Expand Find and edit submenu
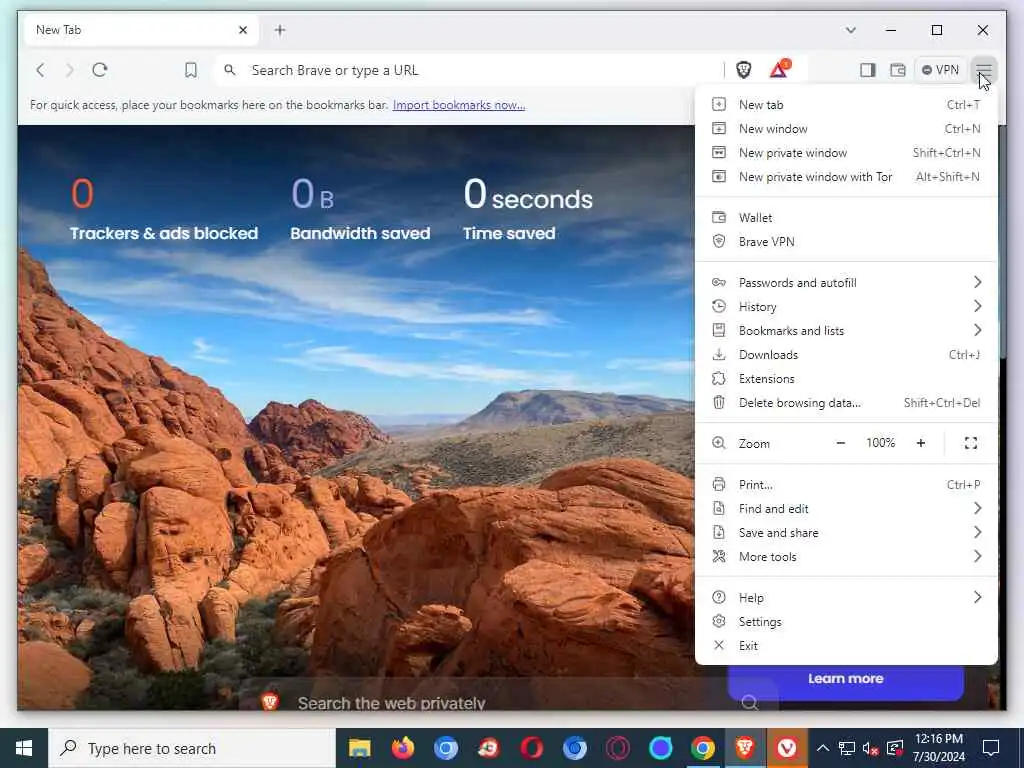 [846, 509]
